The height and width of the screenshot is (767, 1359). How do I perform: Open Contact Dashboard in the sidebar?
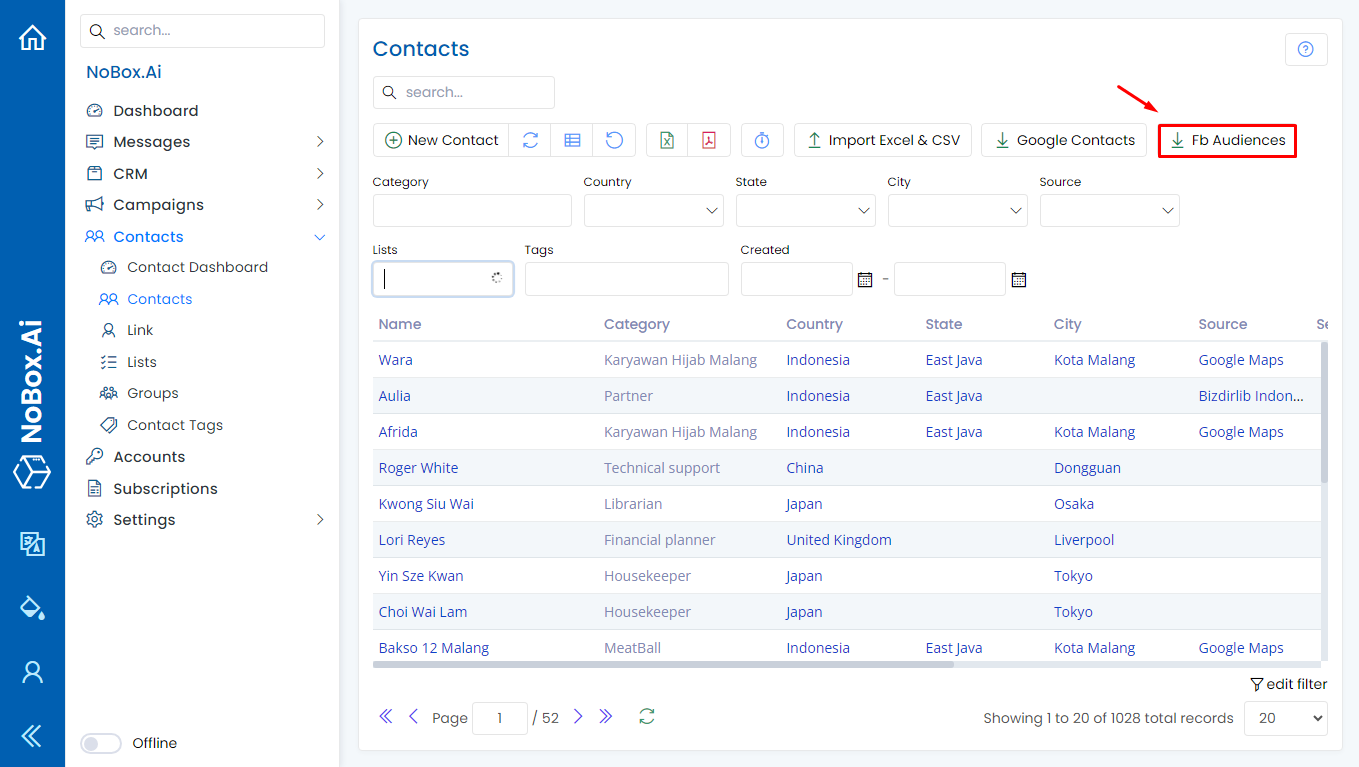pos(197,267)
